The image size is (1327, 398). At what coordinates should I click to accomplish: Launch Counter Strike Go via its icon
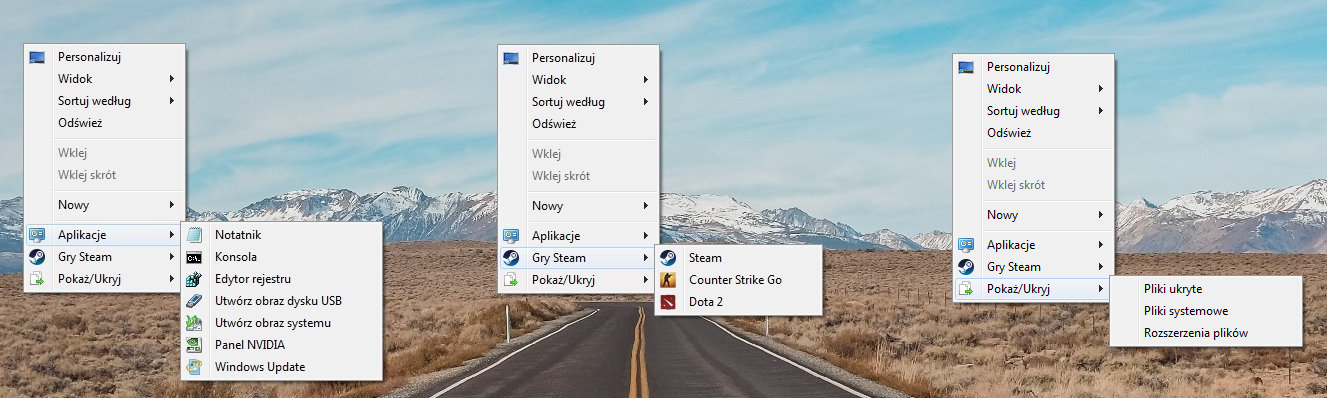point(668,280)
